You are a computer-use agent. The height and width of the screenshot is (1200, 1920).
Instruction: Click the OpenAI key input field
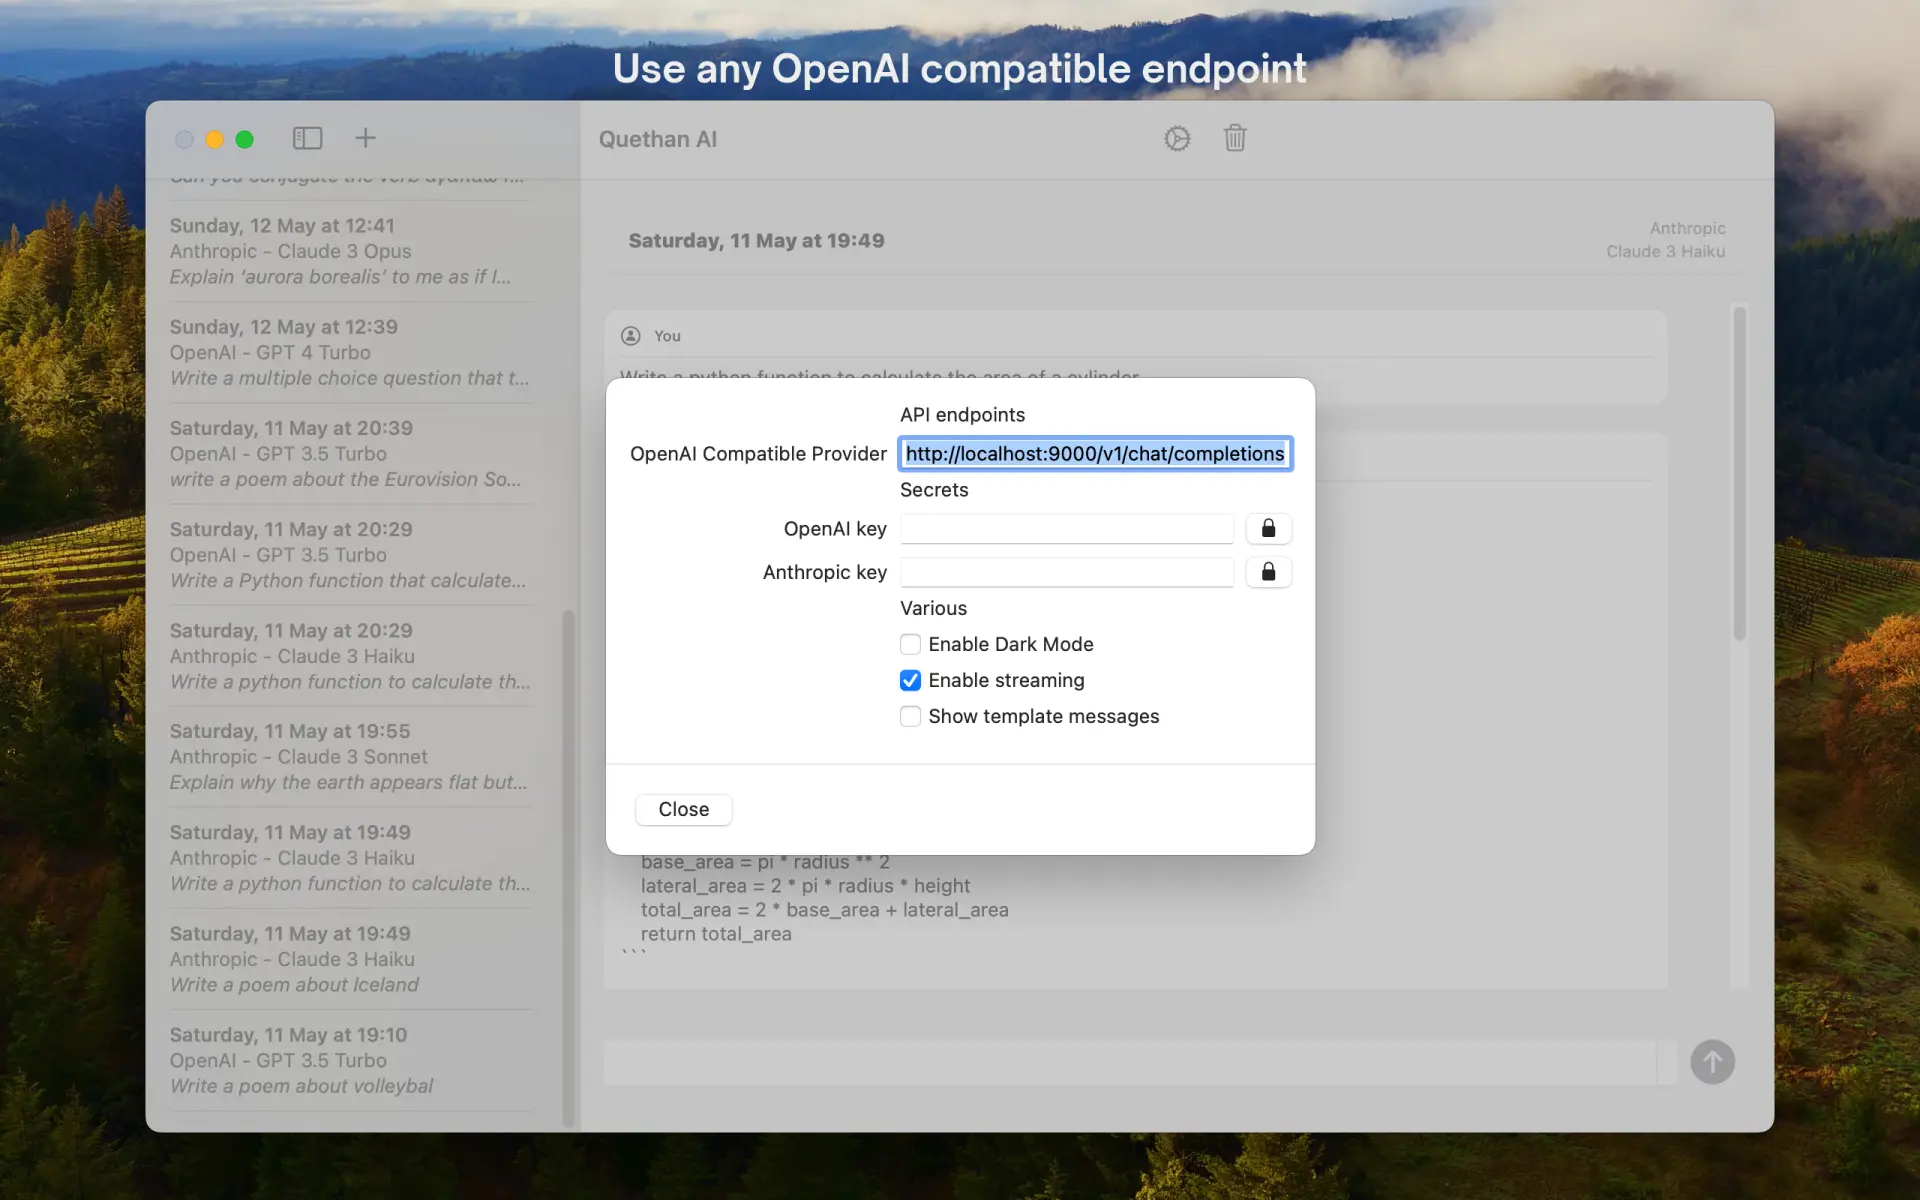(1065, 528)
